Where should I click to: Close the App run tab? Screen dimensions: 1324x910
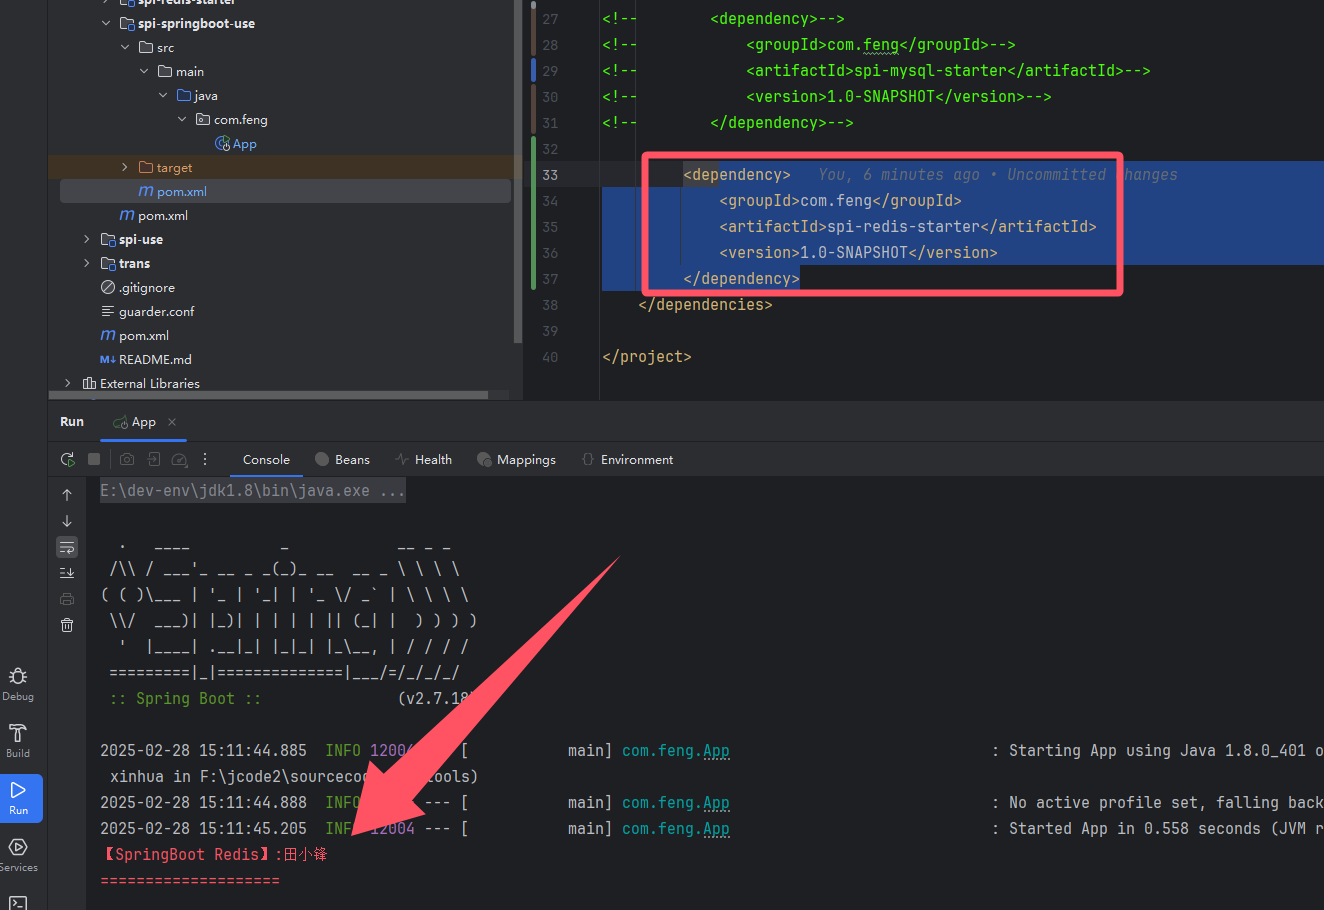pos(172,422)
